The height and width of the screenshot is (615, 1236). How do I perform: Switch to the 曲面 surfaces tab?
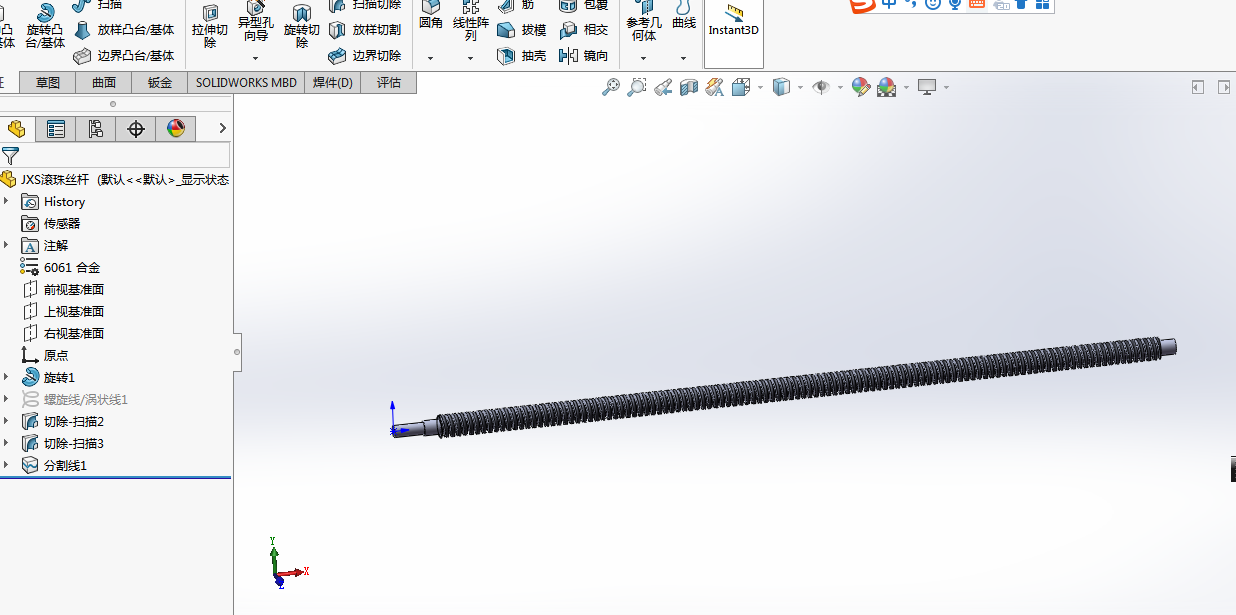pos(104,83)
